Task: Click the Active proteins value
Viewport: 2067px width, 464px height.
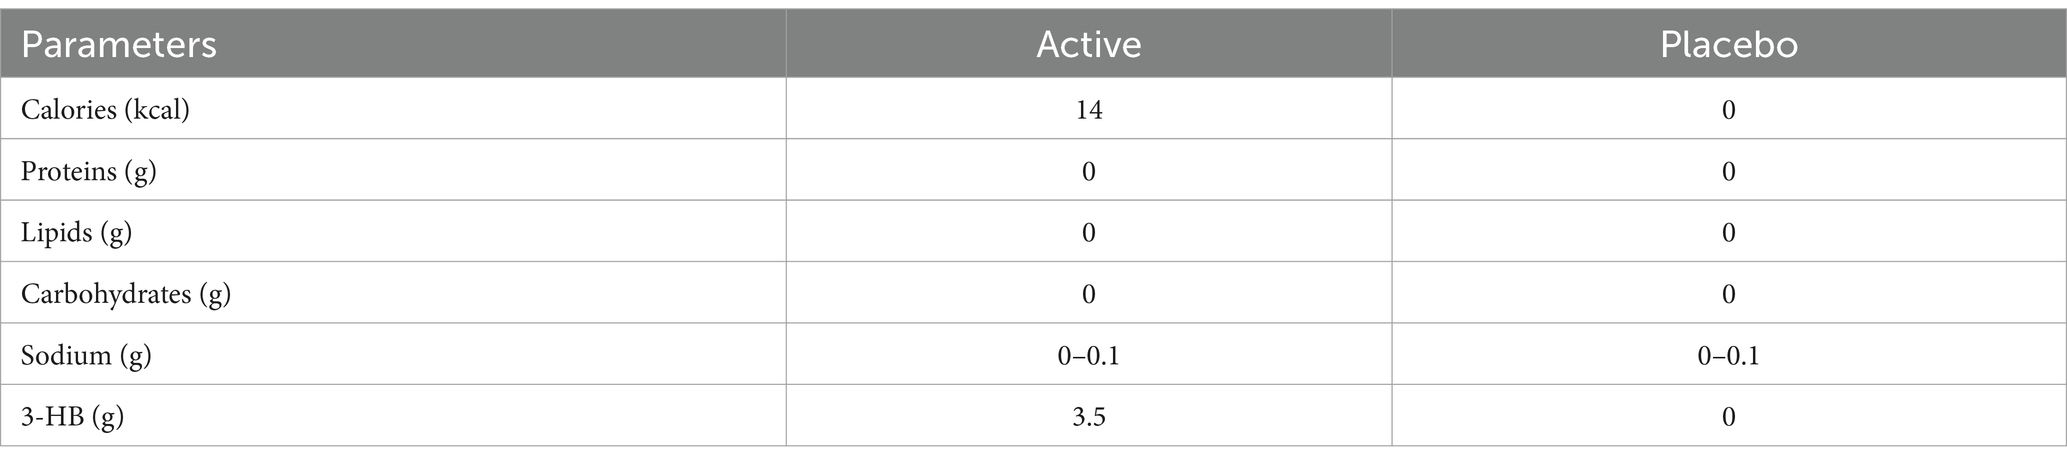Action: tap(1088, 172)
